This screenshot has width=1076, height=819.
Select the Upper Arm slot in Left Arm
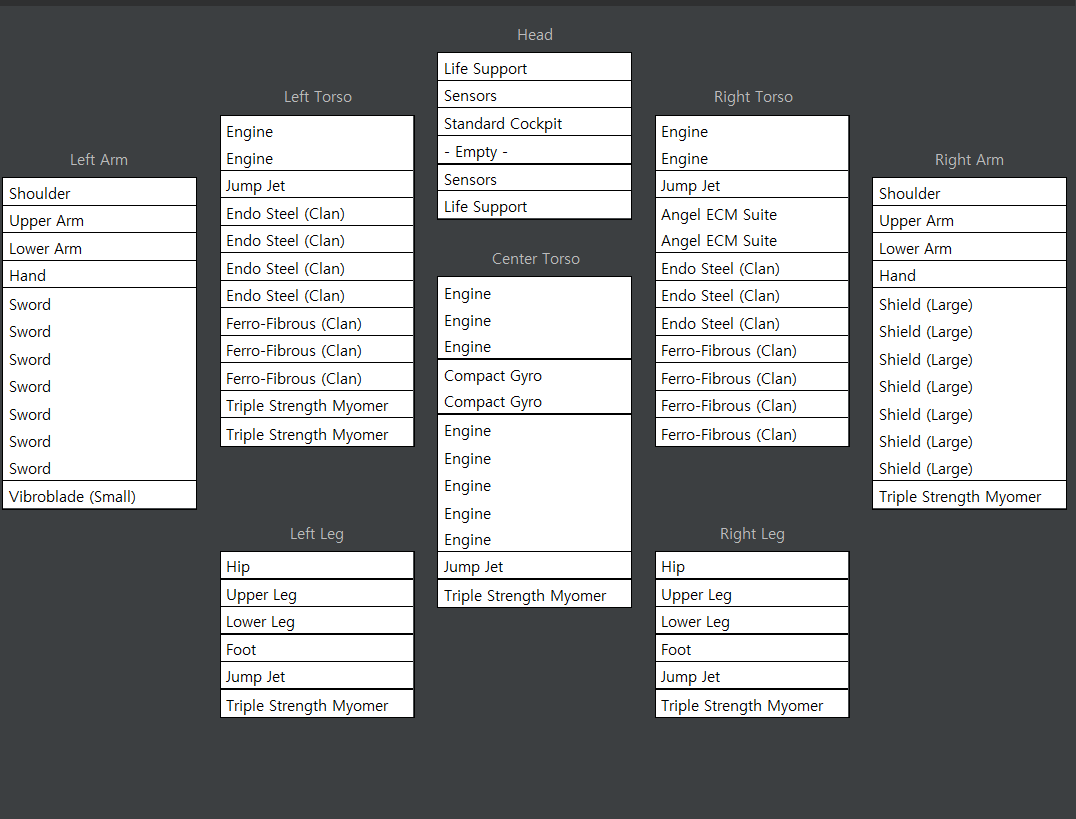99,220
